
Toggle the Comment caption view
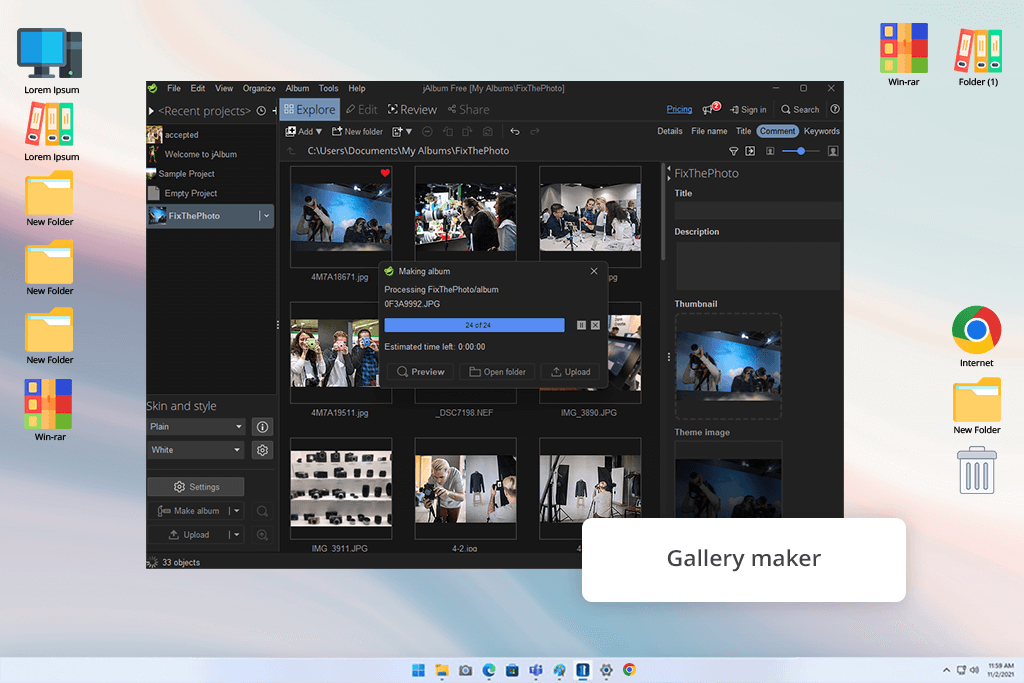click(777, 131)
